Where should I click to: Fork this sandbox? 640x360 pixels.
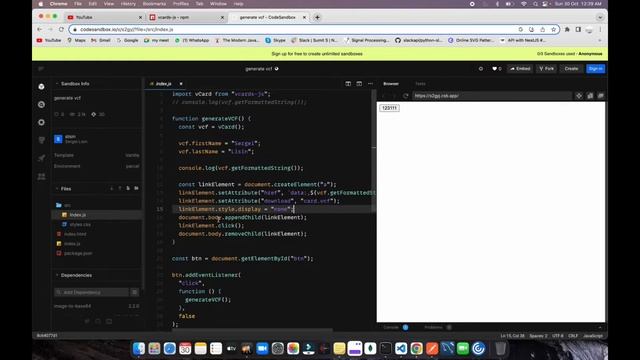(x=547, y=69)
